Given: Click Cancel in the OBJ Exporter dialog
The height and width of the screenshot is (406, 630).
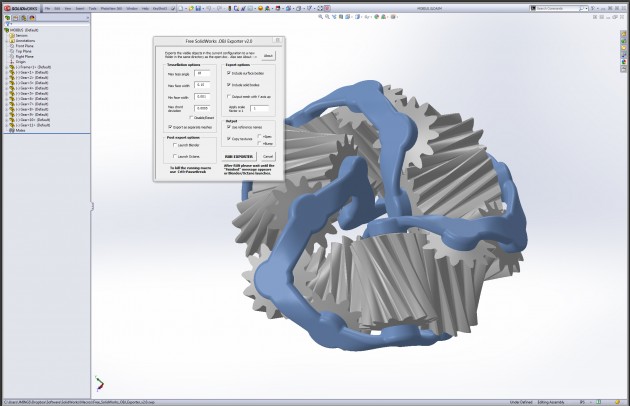Looking at the screenshot, I should pyautogui.click(x=268, y=156).
